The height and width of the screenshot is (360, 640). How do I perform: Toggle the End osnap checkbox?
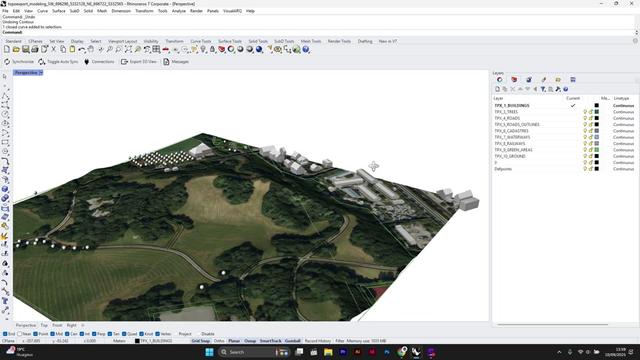click(5, 334)
